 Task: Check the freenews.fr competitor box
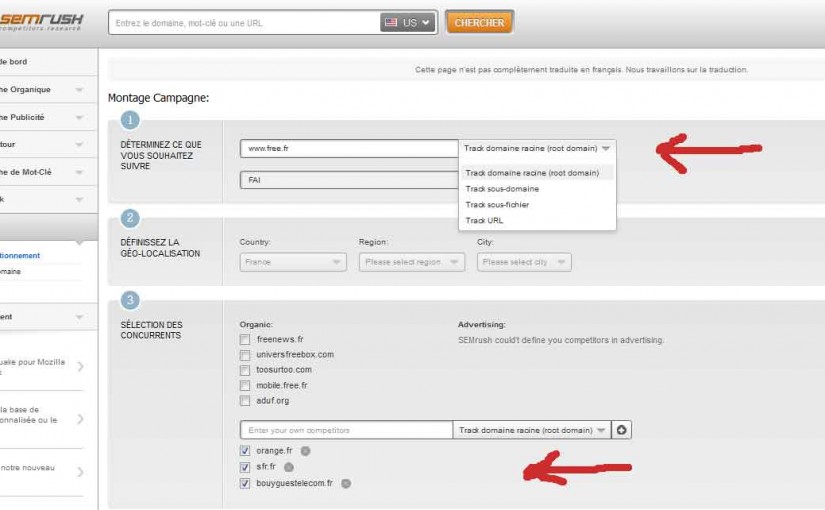pos(245,339)
